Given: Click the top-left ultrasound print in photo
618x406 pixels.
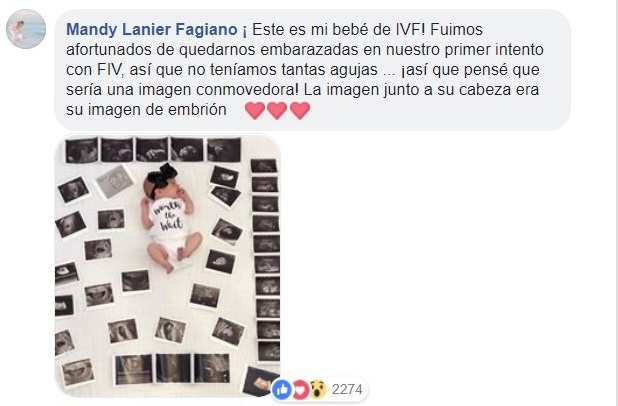Looking at the screenshot, I should (82, 150).
